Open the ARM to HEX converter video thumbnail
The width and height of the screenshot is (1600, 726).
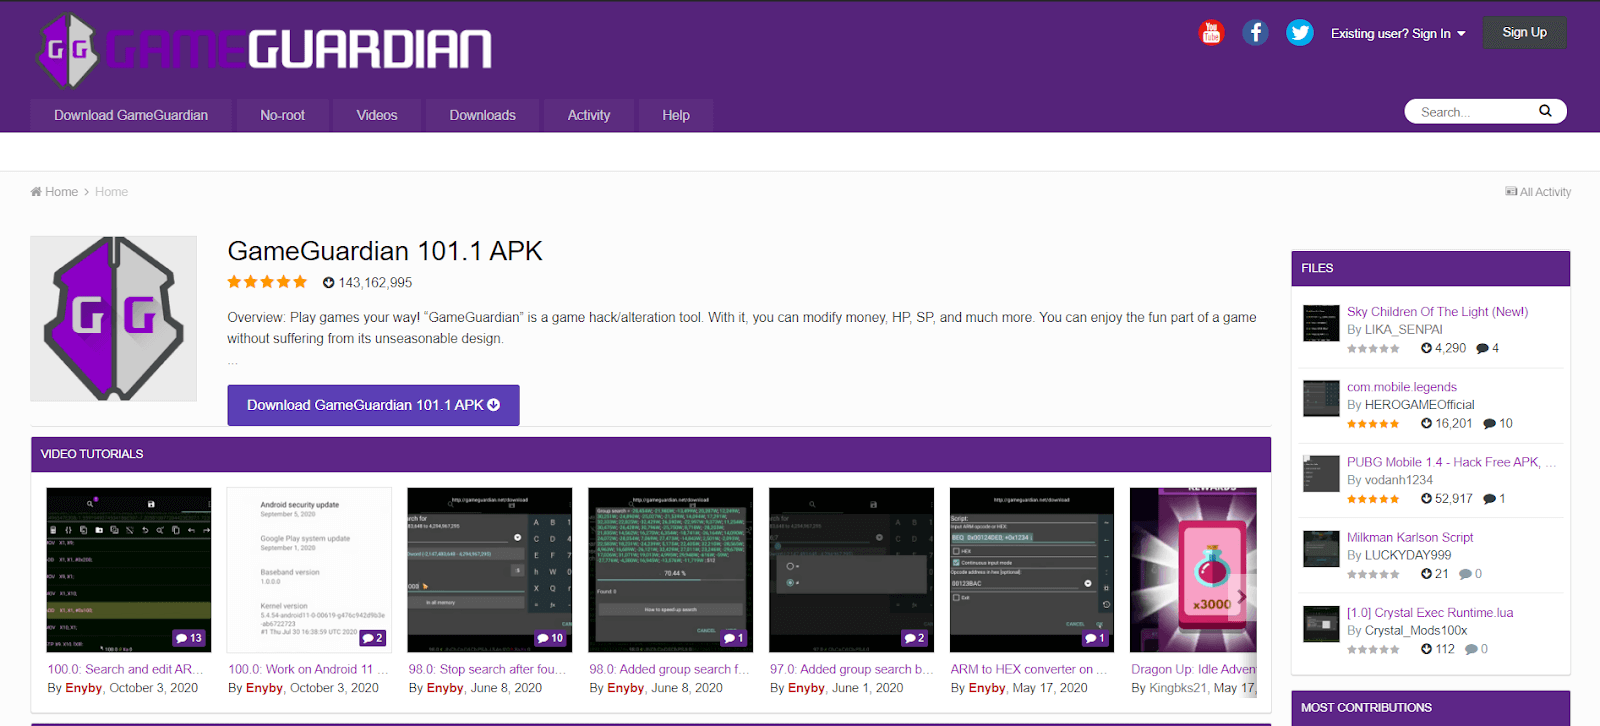click(x=1032, y=570)
